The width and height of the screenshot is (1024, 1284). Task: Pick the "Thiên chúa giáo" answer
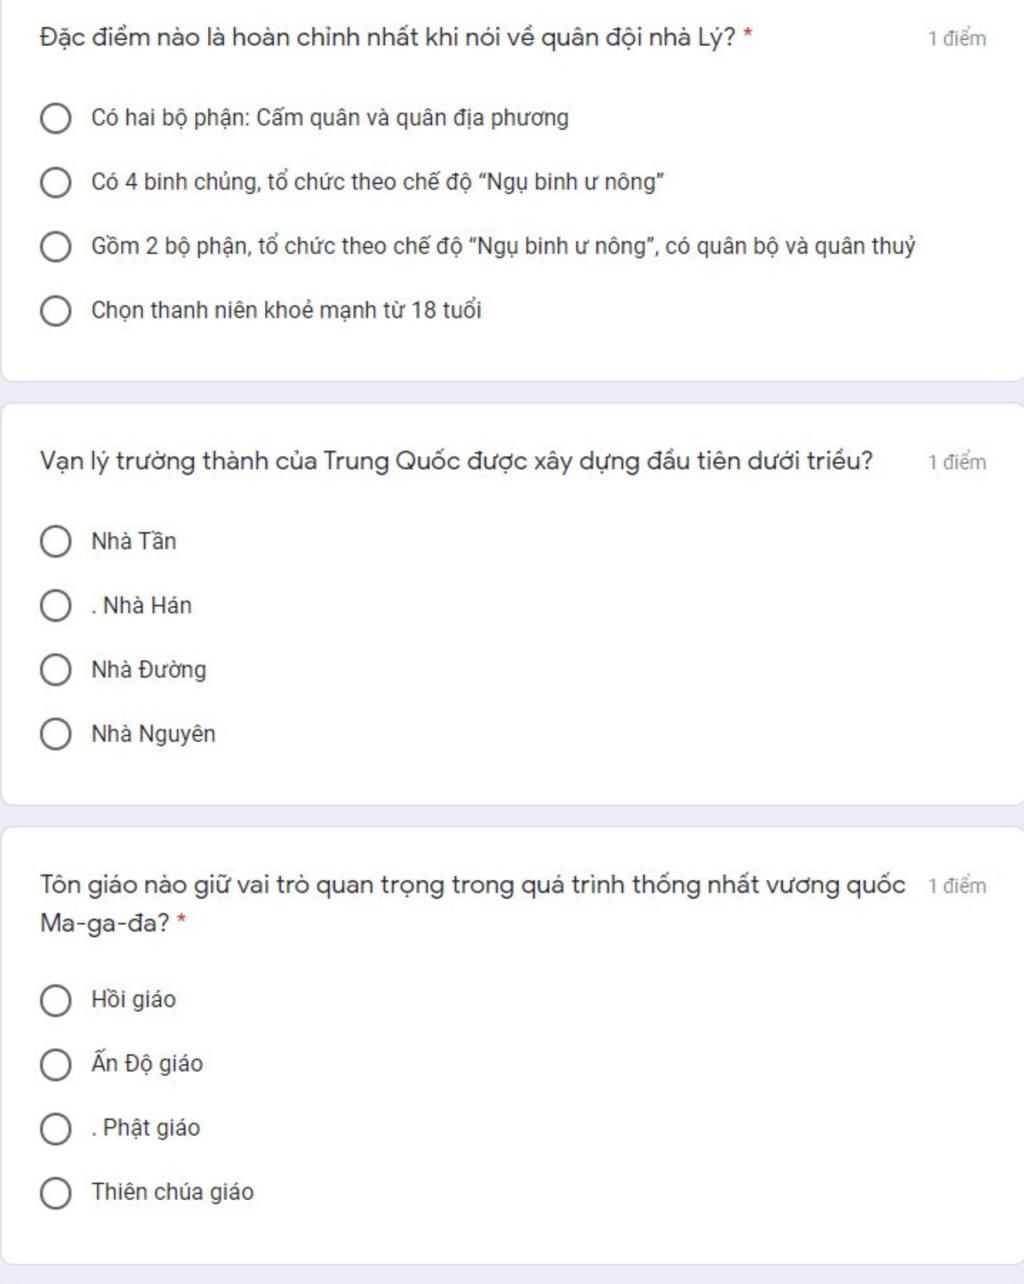[x=55, y=1192]
